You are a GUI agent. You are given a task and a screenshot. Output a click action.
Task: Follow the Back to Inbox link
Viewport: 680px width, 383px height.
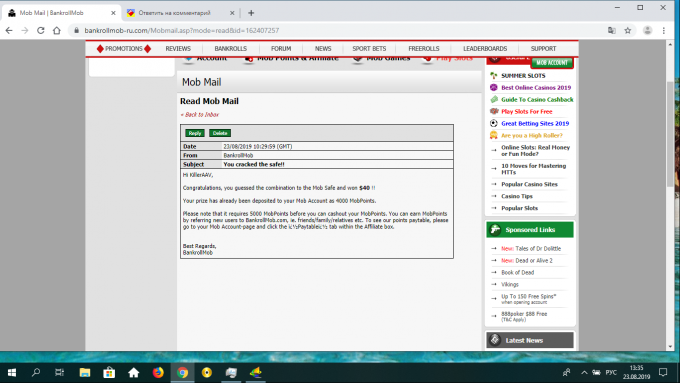pos(199,115)
